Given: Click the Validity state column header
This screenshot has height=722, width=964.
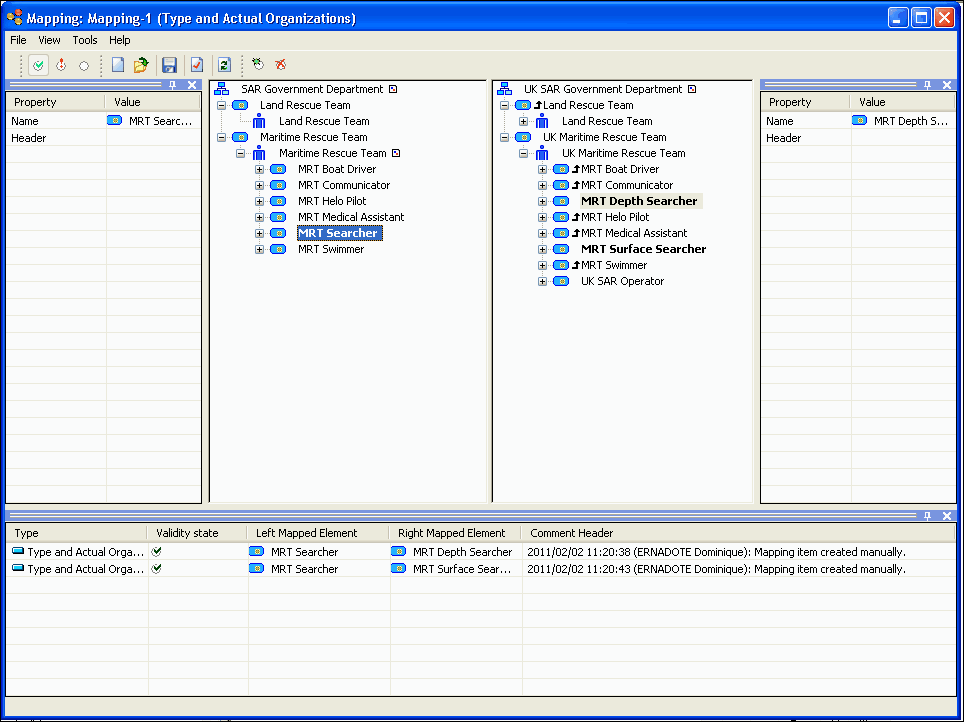Looking at the screenshot, I should 187,533.
